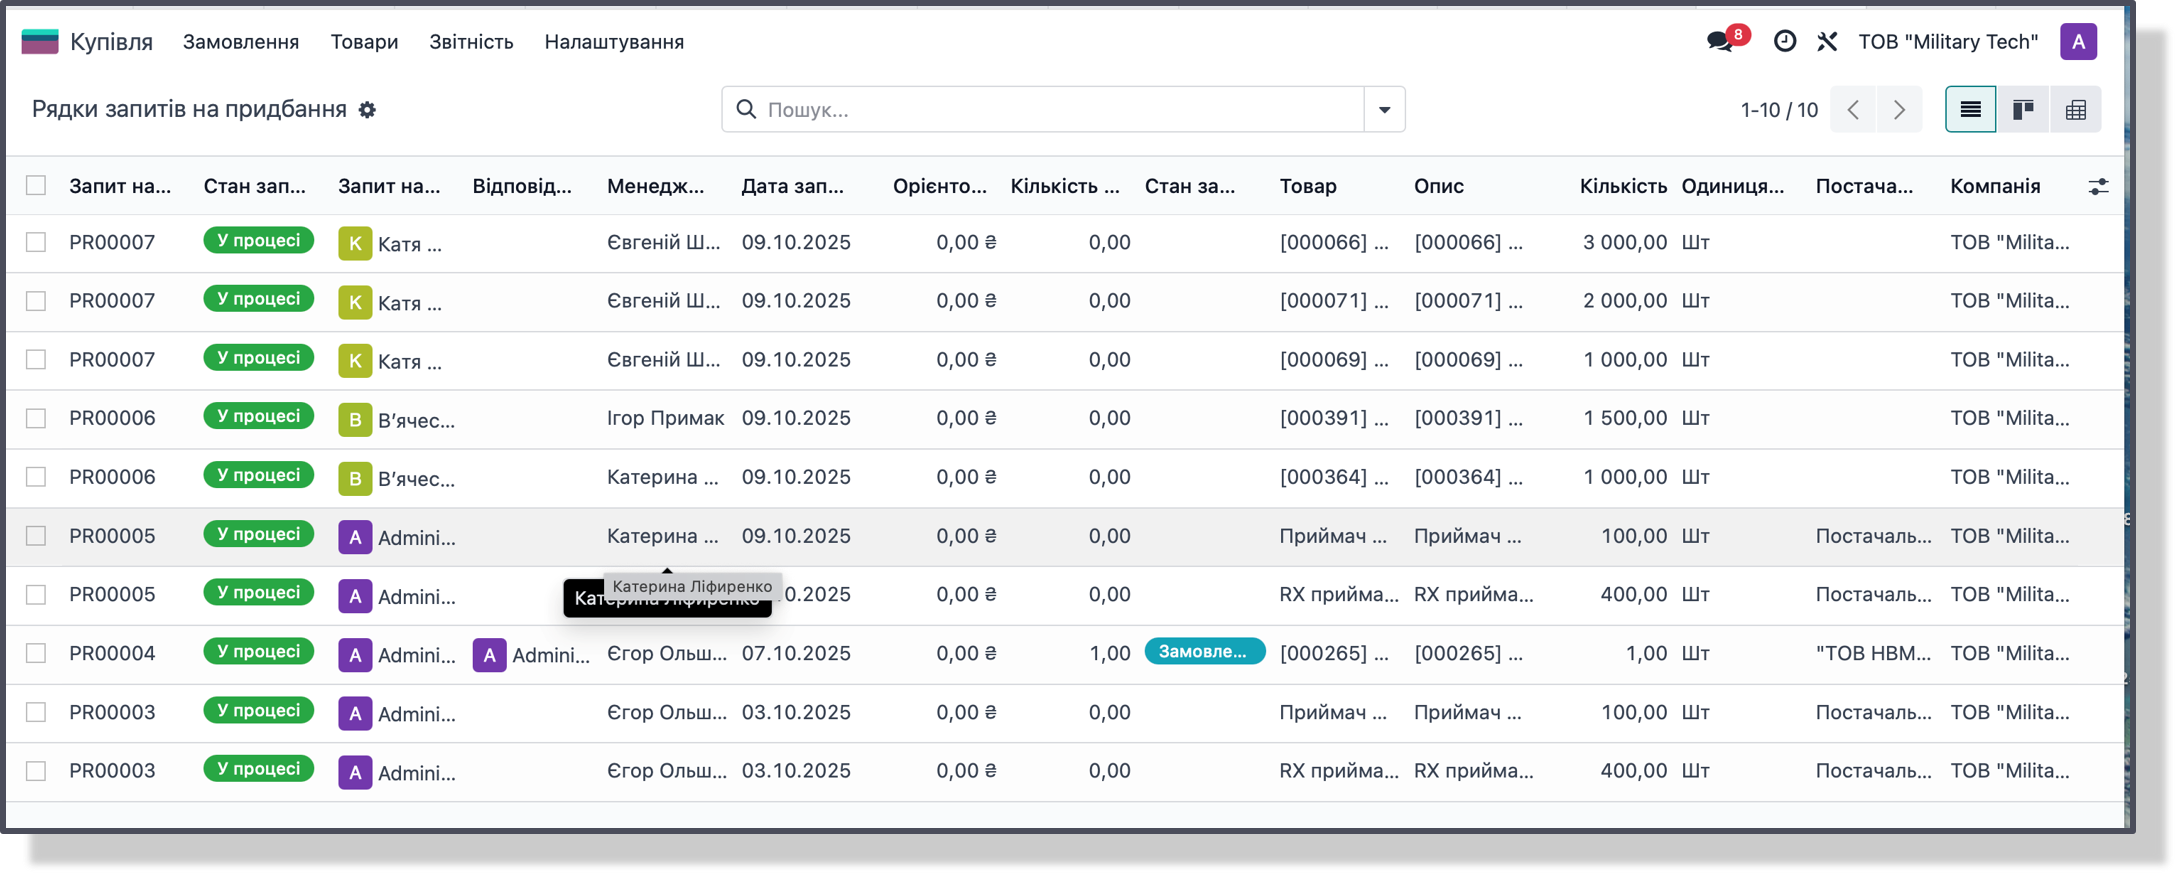Open the Звітність menu
Viewport: 2175px width, 873px height.
pos(471,42)
